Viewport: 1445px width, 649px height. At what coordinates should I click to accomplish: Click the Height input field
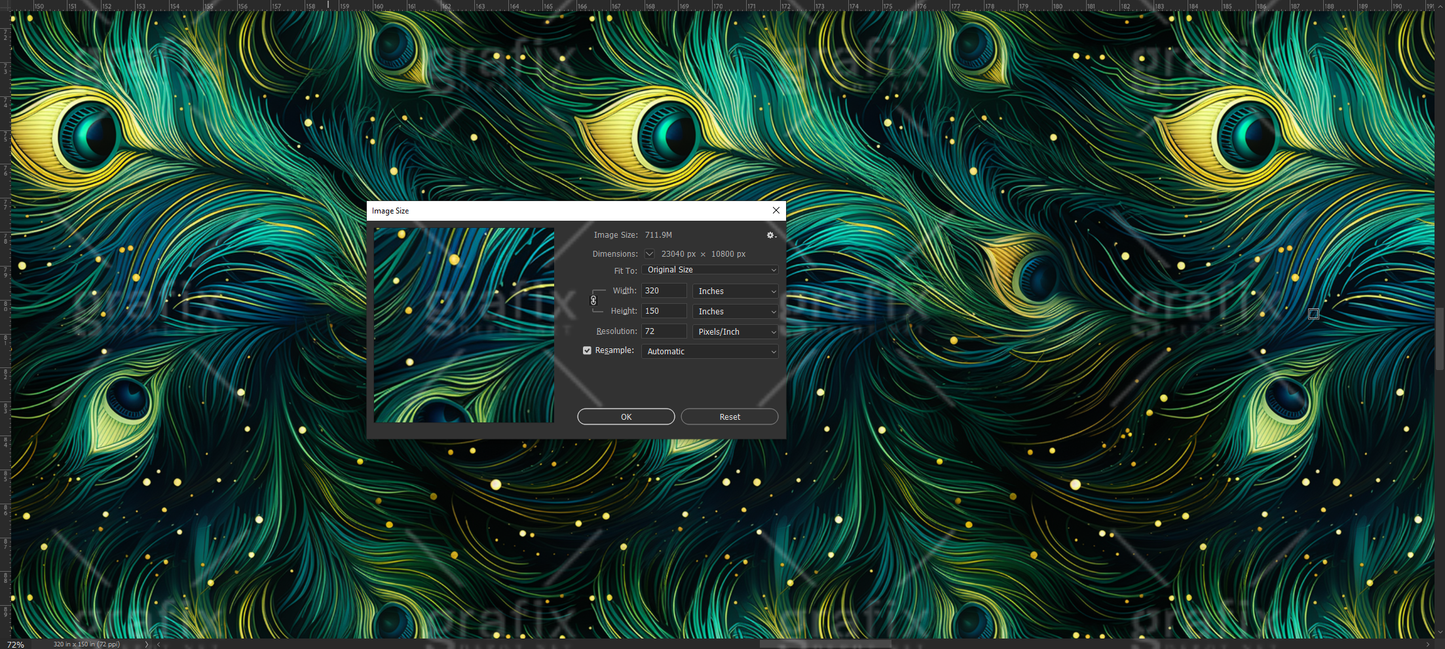click(x=663, y=311)
